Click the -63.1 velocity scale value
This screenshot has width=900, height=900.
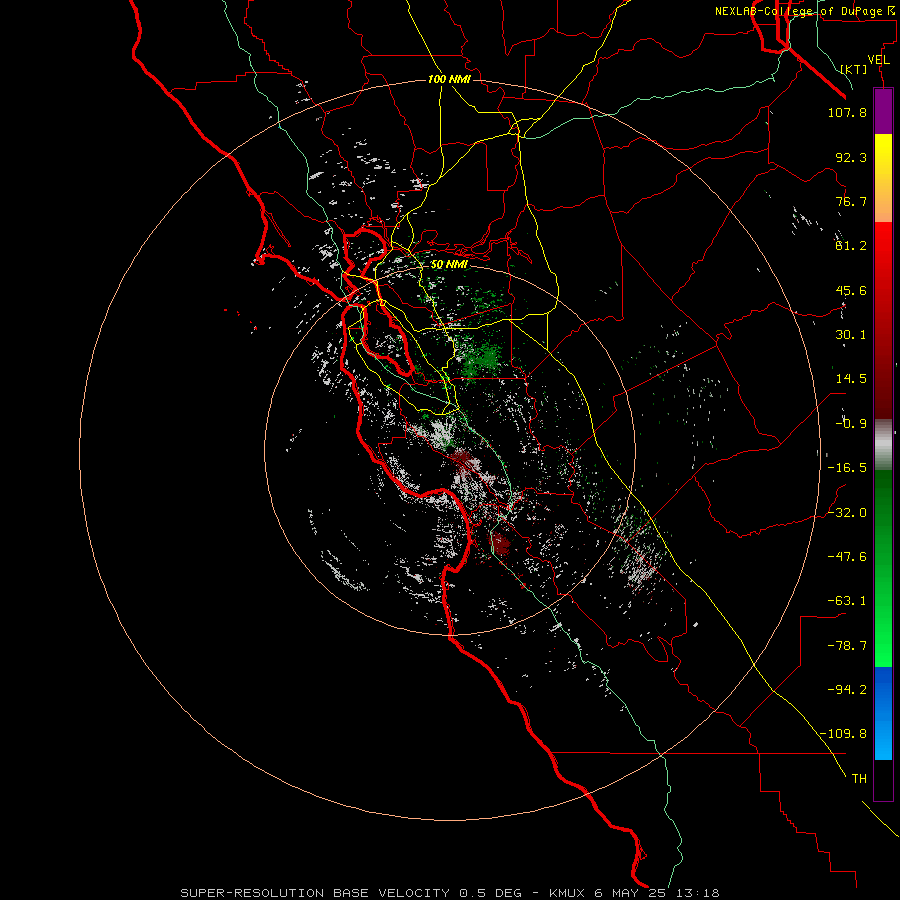pyautogui.click(x=847, y=601)
